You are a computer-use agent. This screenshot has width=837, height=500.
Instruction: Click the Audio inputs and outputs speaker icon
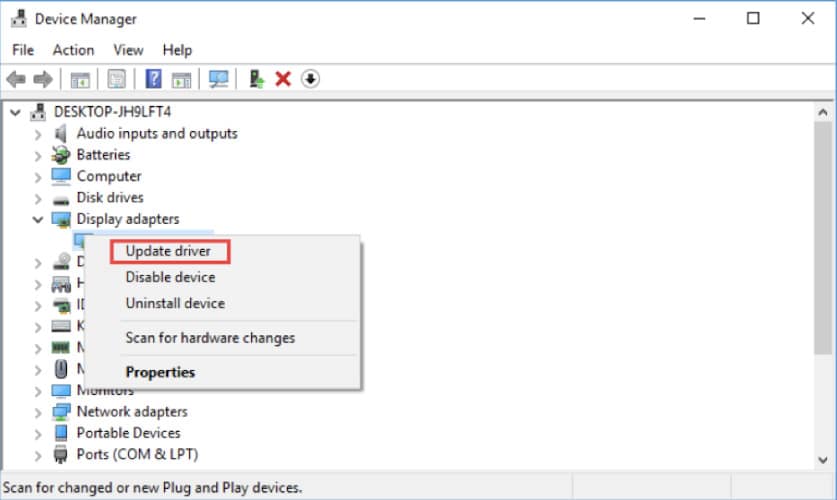[61, 133]
